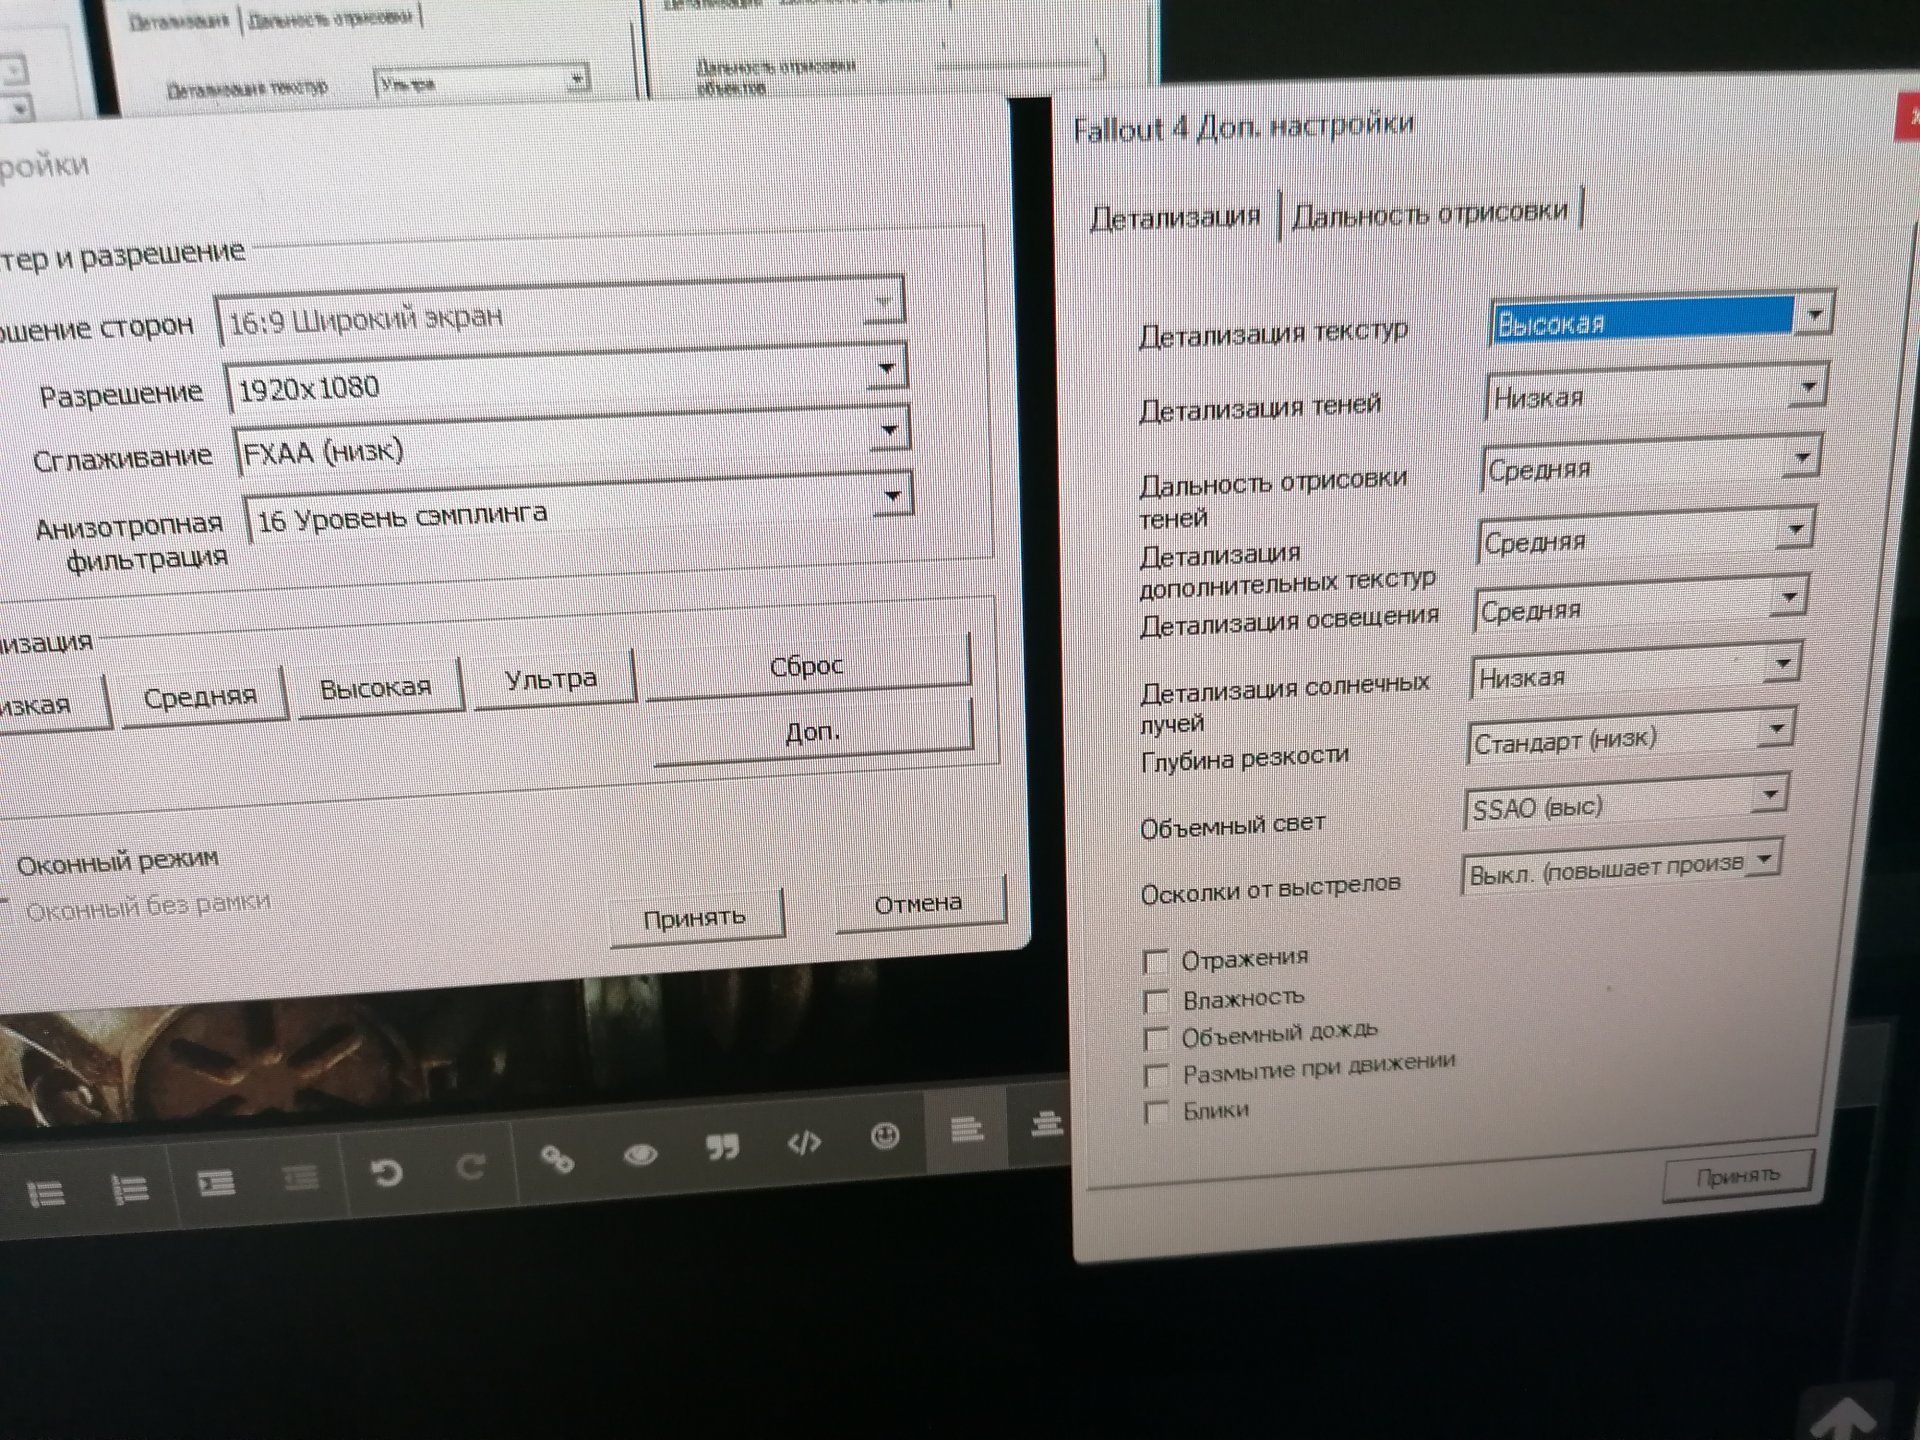Open the Детализация текстур dropdown
The height and width of the screenshot is (1440, 1920).
point(1813,316)
